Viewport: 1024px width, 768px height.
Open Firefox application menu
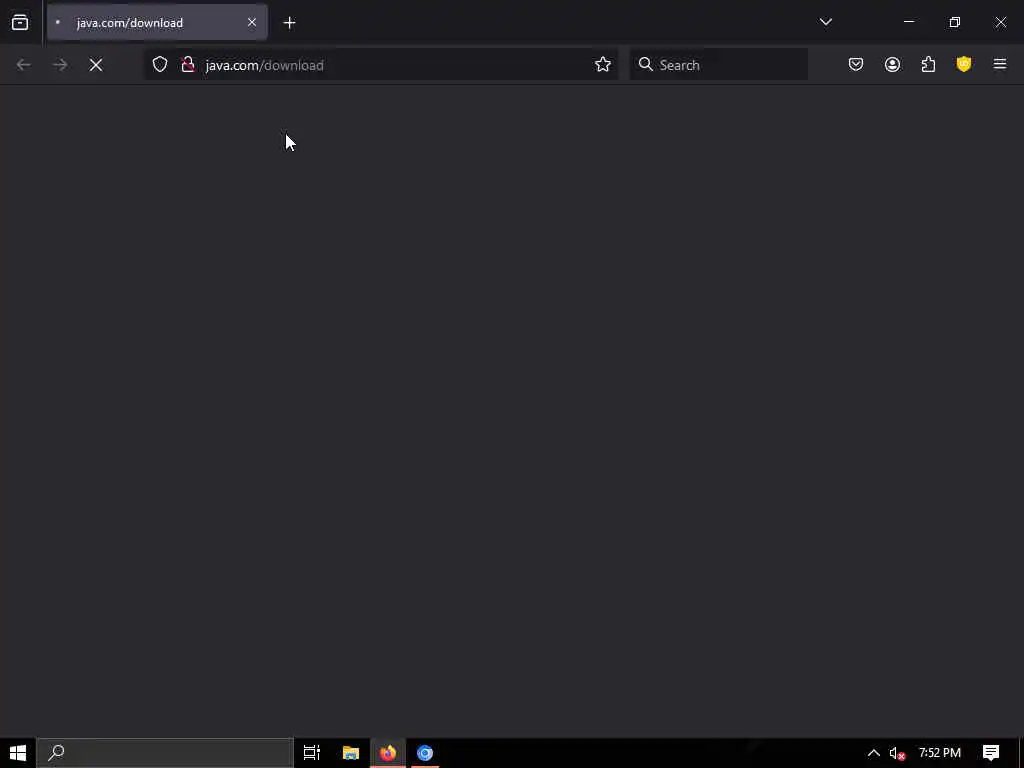click(1000, 64)
